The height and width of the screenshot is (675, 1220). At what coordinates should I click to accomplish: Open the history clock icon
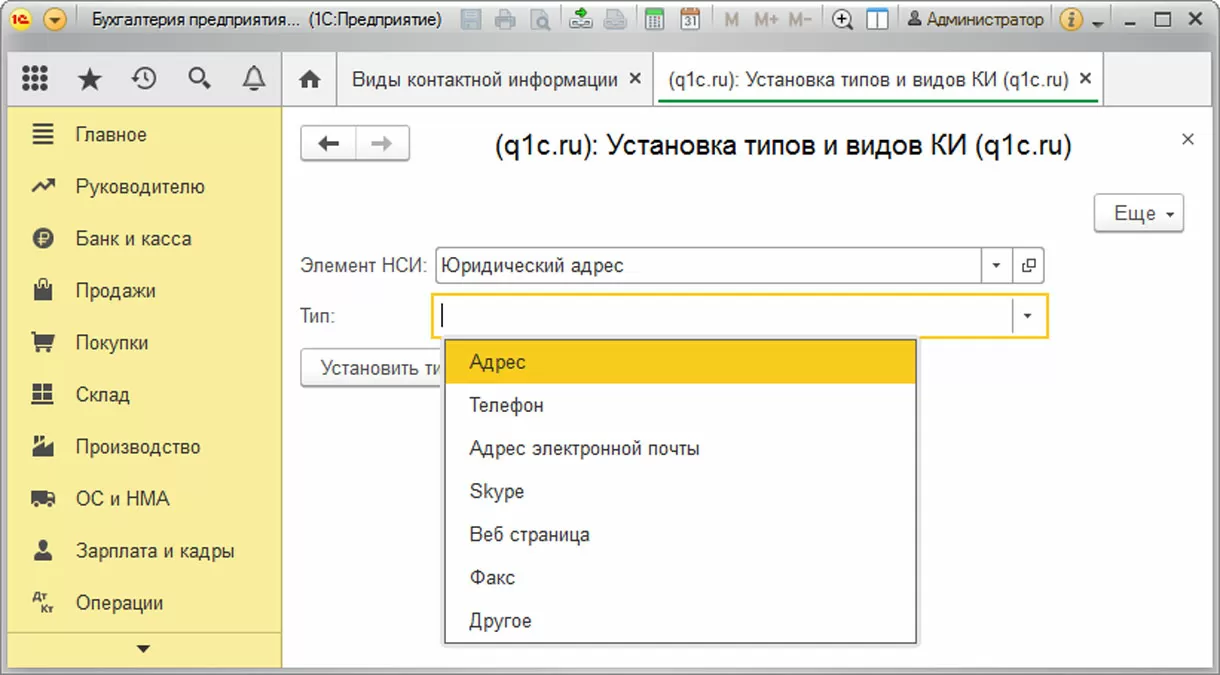(x=145, y=79)
